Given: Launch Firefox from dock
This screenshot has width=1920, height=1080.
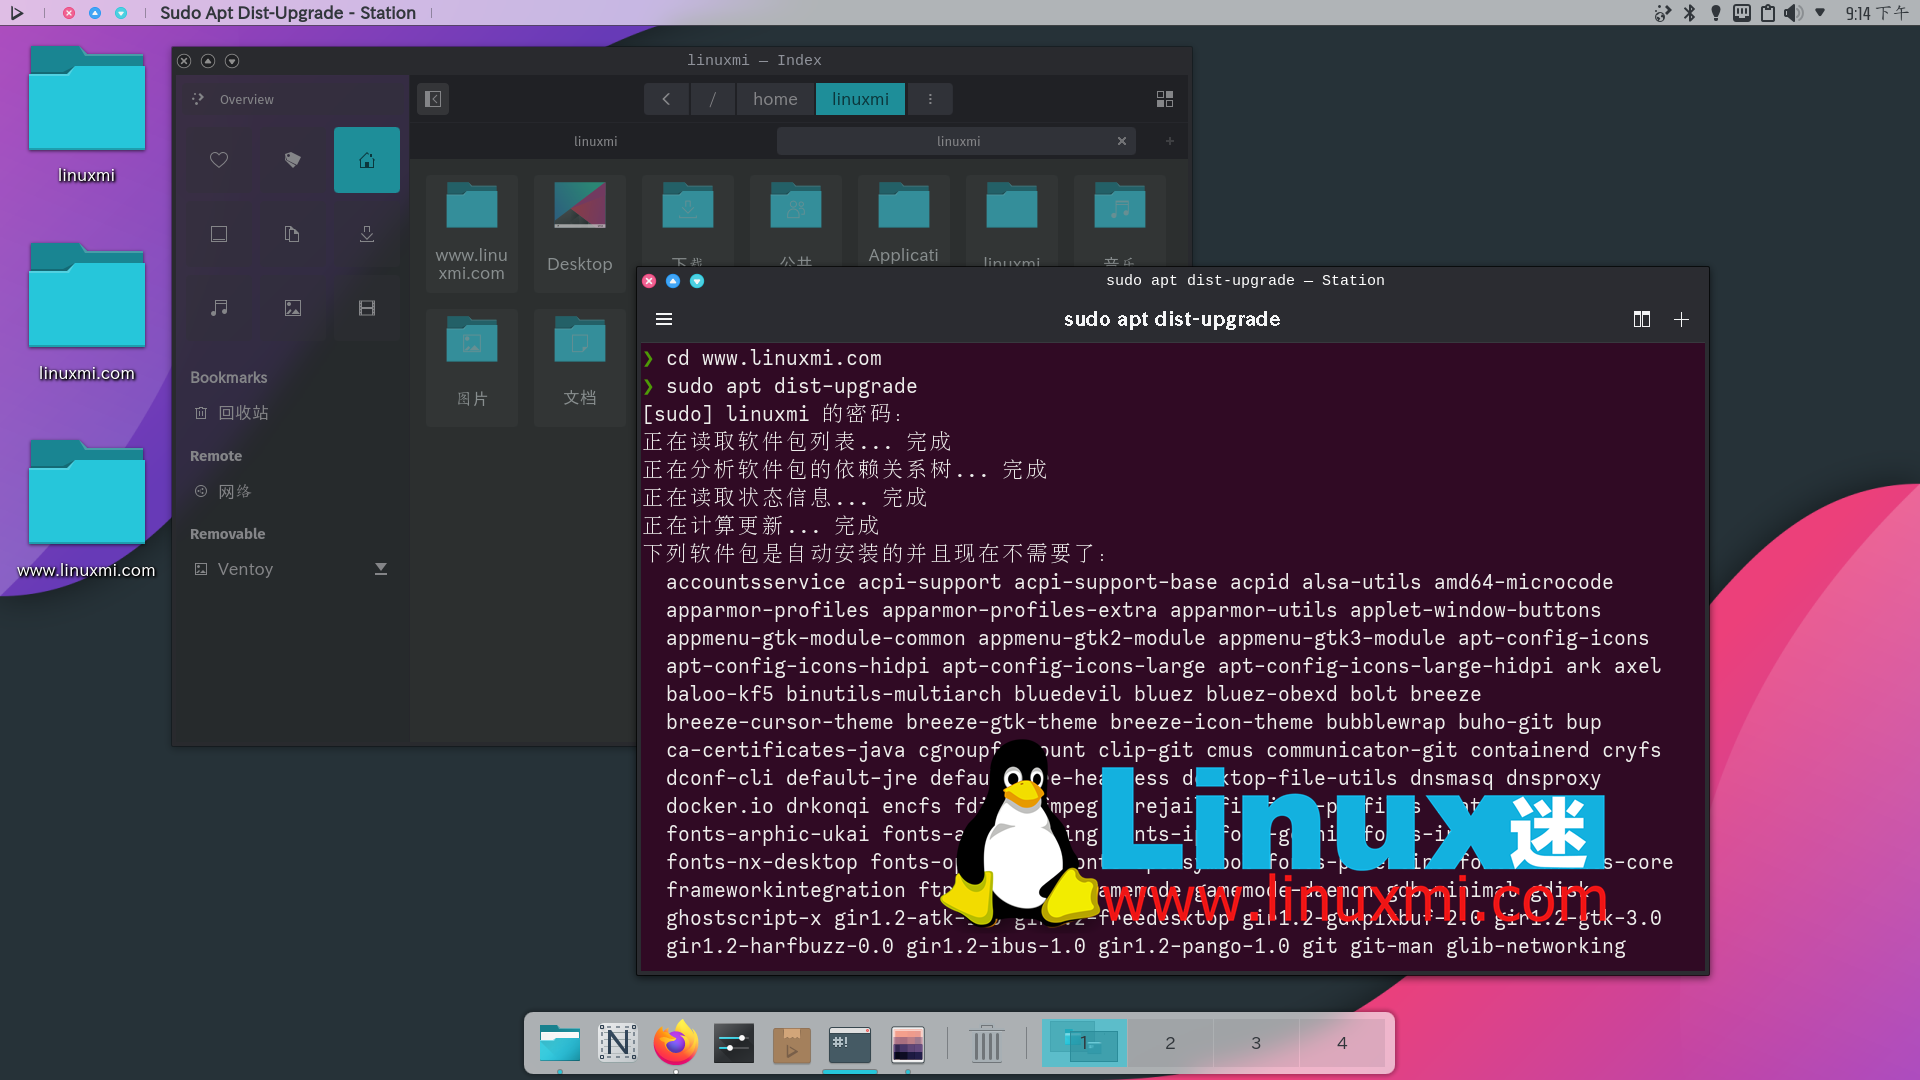Looking at the screenshot, I should 676,1044.
